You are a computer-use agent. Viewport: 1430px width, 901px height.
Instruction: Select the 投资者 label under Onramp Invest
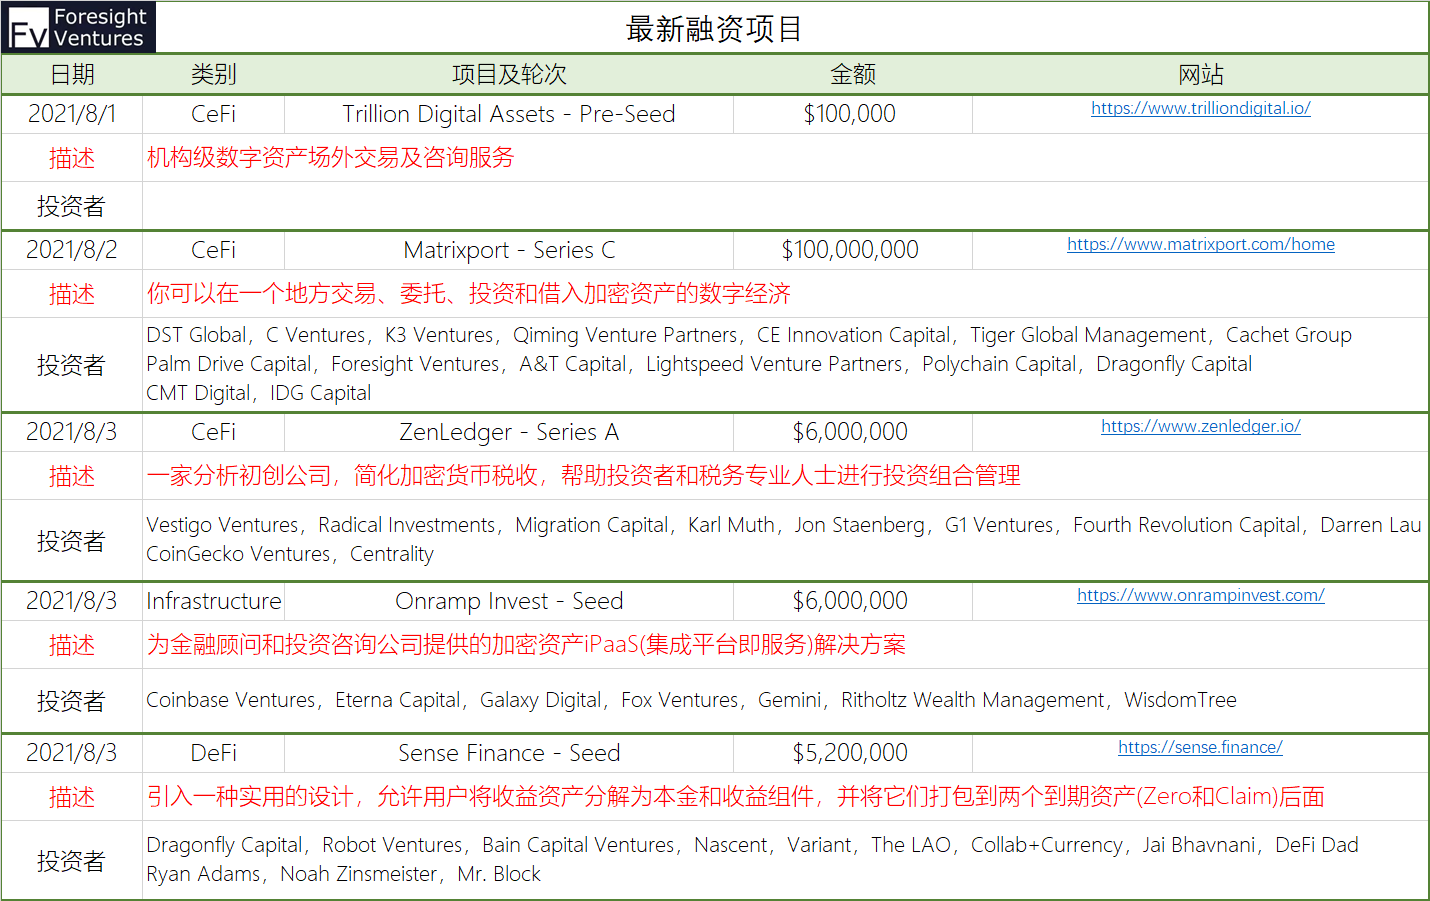(72, 701)
